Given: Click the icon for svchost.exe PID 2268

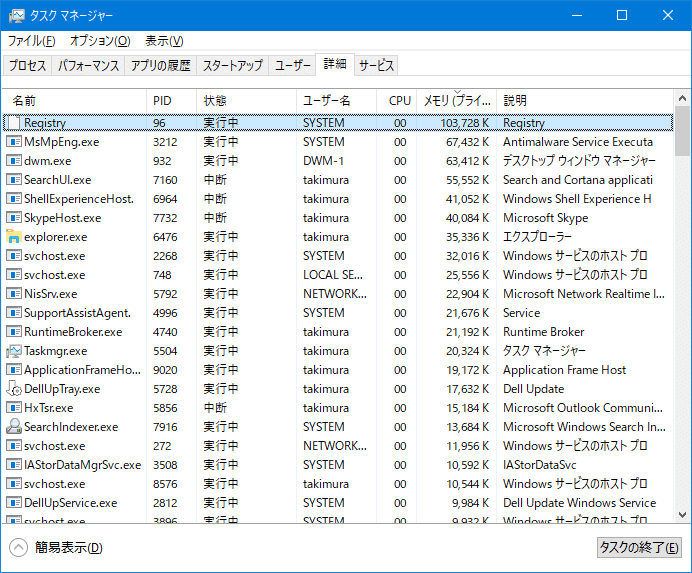Looking at the screenshot, I should pyautogui.click(x=14, y=256).
